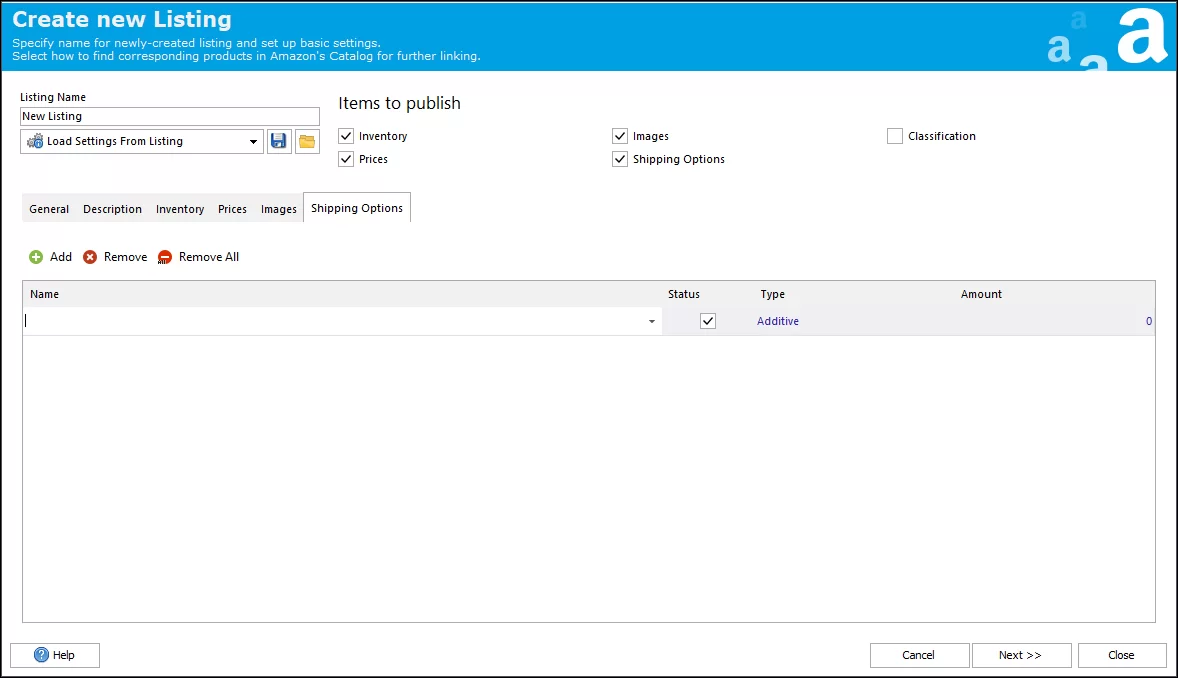Click the Cancel button
The image size is (1178, 678).
(919, 655)
